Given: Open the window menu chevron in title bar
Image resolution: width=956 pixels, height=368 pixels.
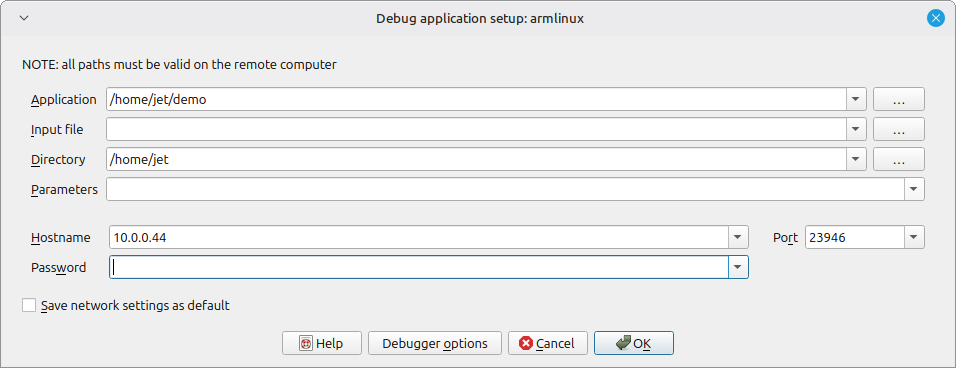Looking at the screenshot, I should (x=24, y=18).
